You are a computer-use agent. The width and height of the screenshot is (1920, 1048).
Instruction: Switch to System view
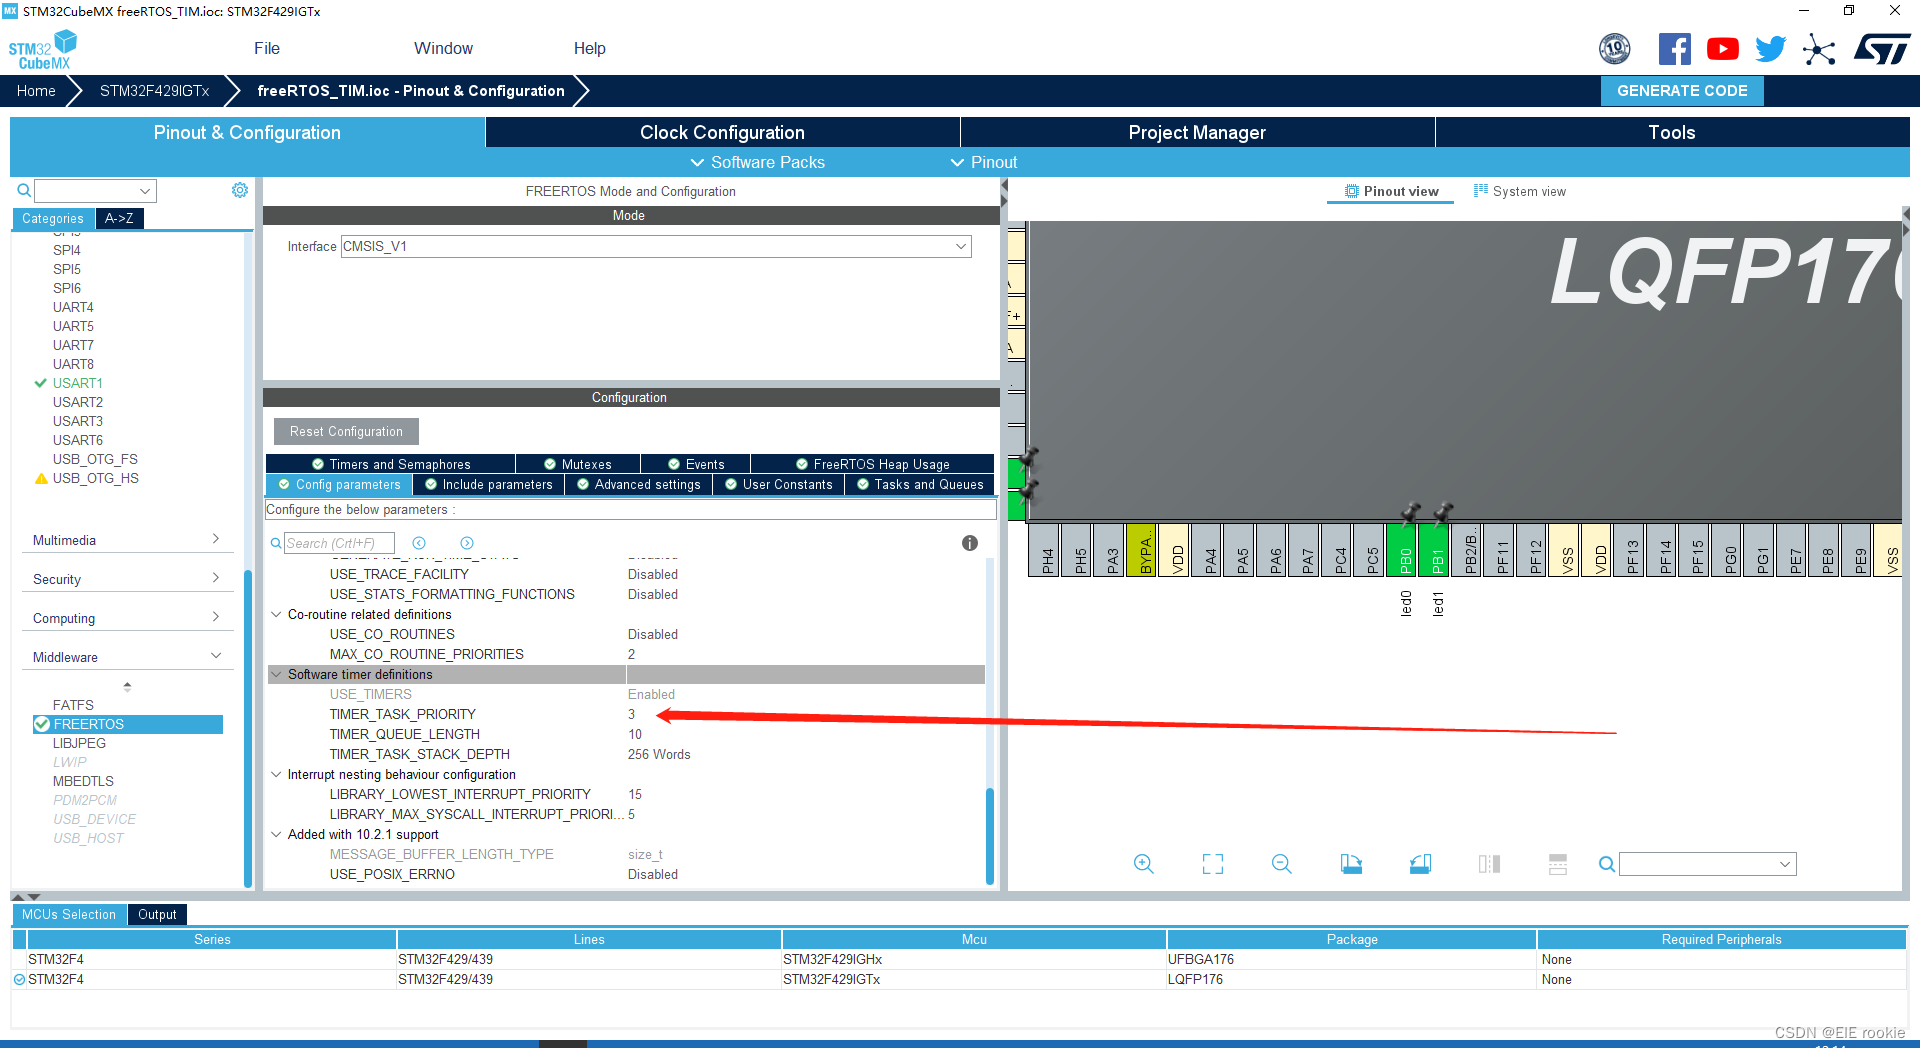pos(1520,191)
